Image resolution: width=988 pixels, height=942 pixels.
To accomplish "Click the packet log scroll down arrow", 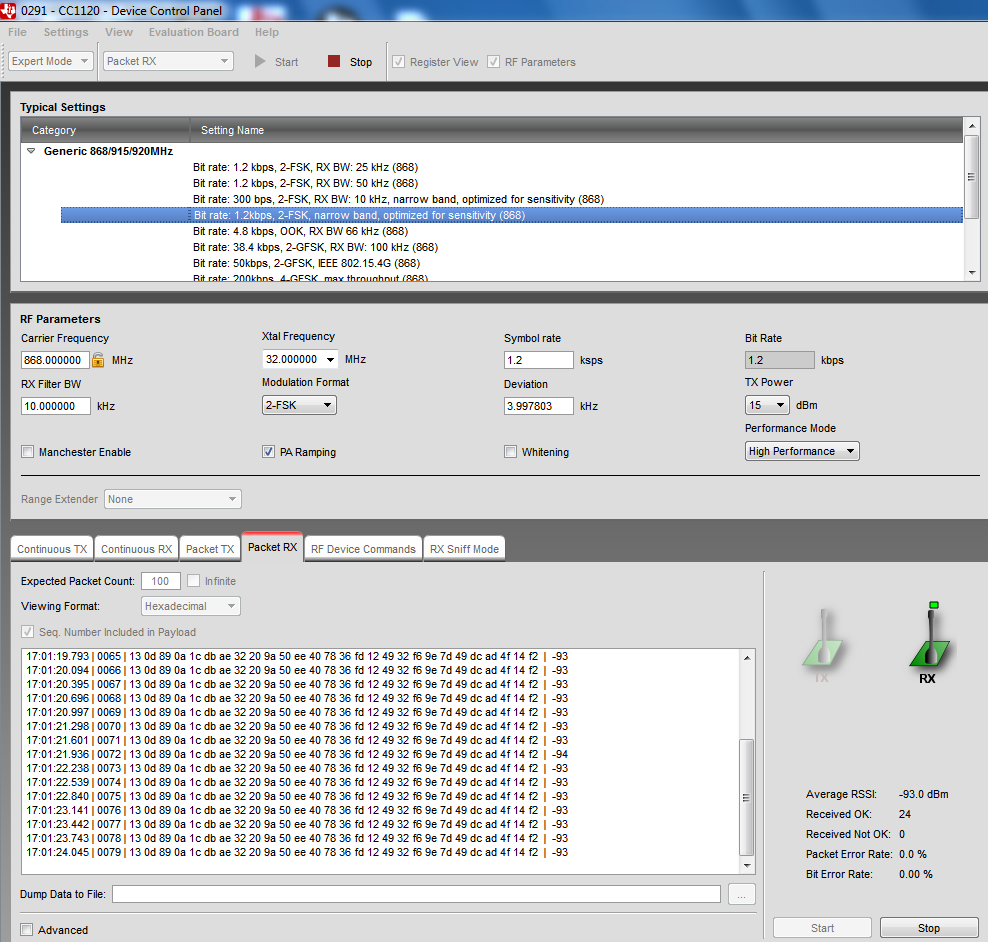I will click(747, 866).
